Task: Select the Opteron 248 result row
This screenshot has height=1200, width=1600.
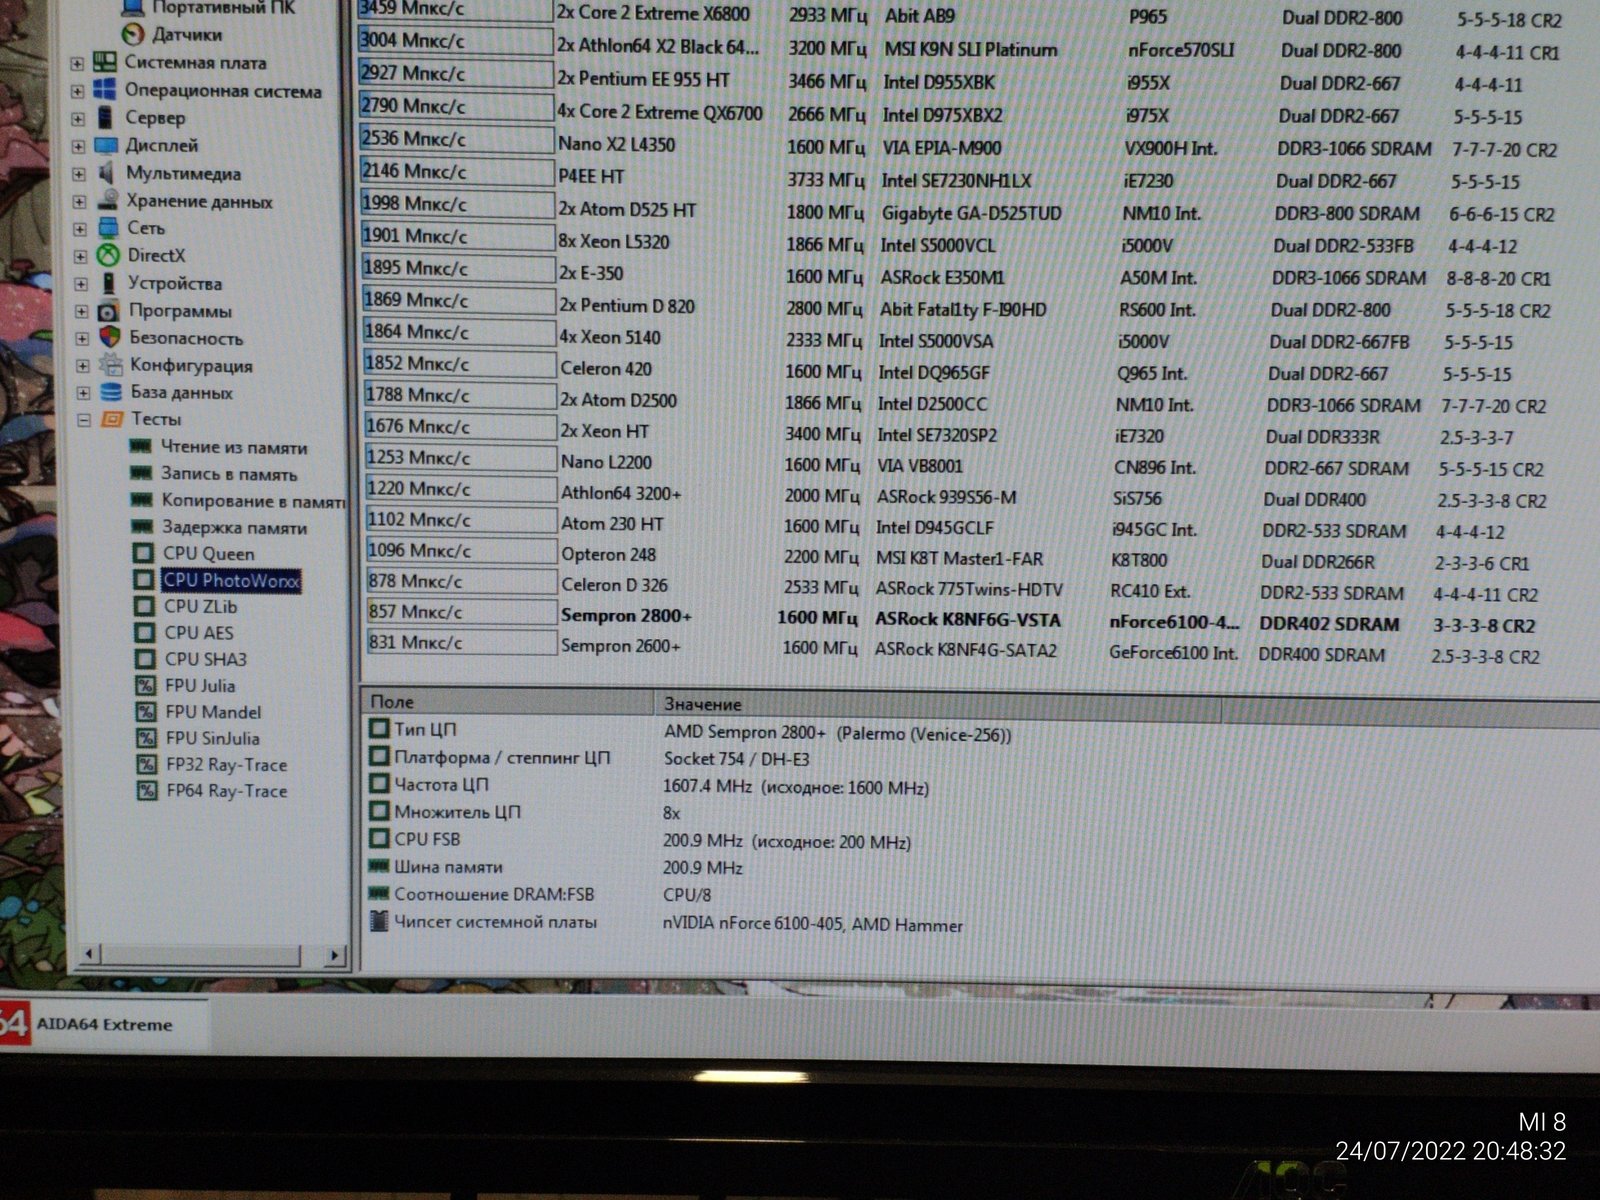Action: [x=950, y=556]
